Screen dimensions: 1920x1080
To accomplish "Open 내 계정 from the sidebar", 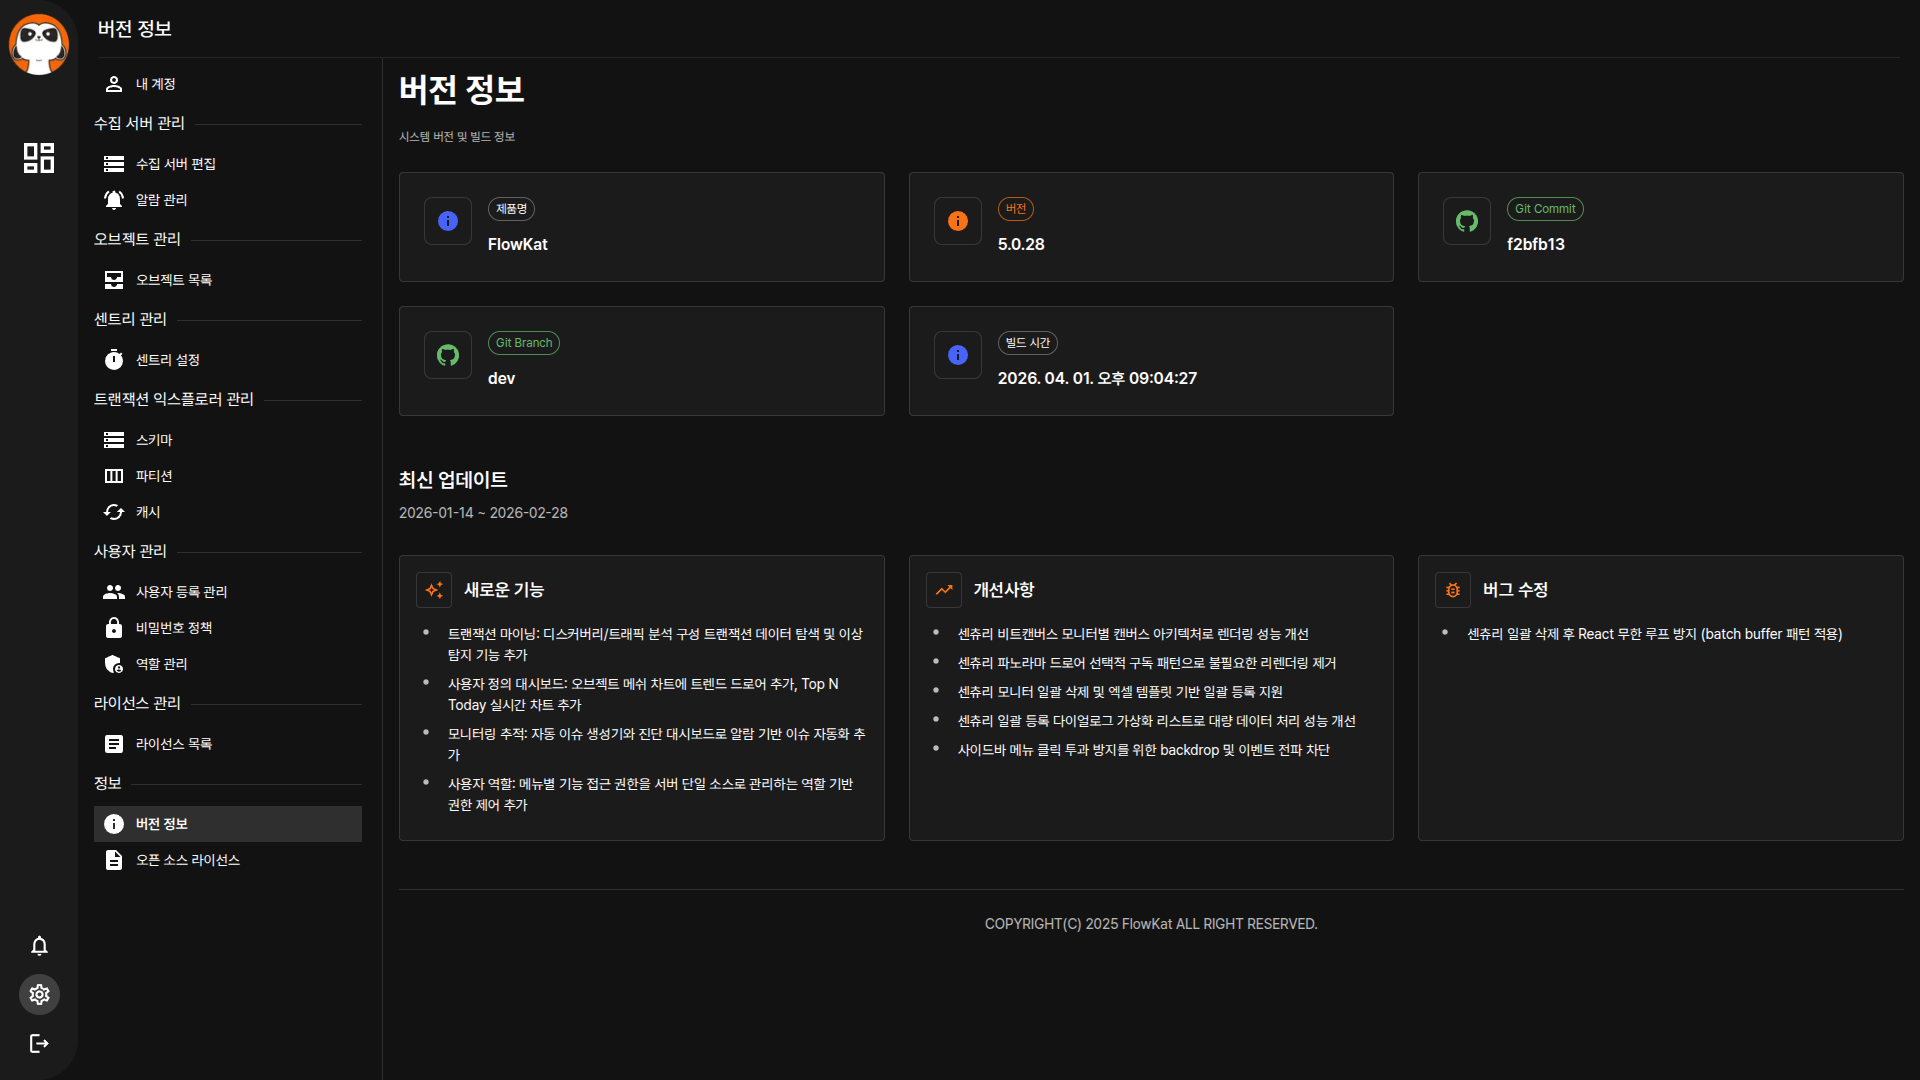I will tap(154, 84).
